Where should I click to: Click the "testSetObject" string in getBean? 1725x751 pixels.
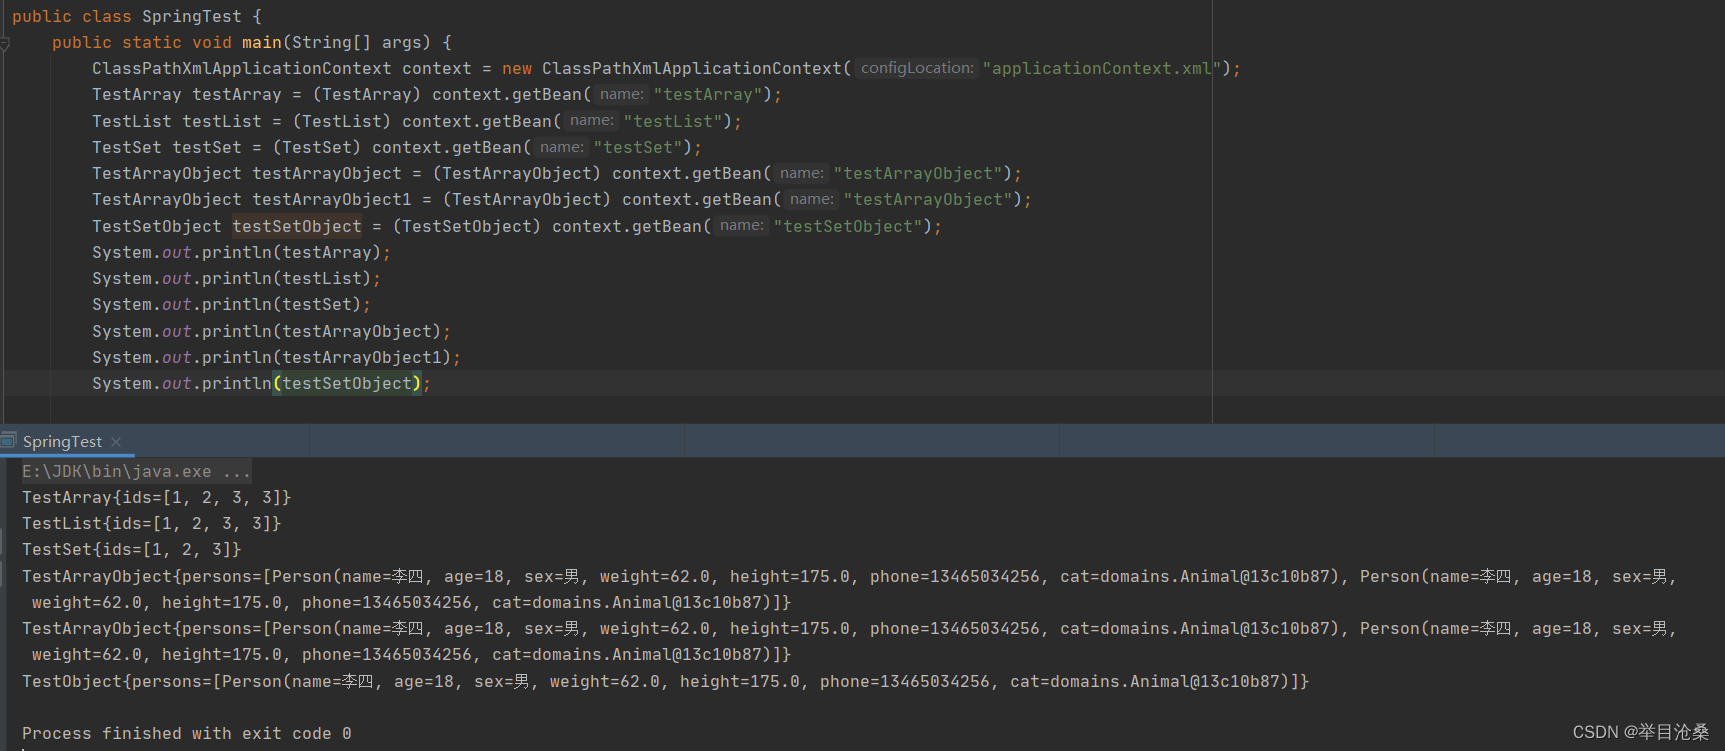coord(847,226)
